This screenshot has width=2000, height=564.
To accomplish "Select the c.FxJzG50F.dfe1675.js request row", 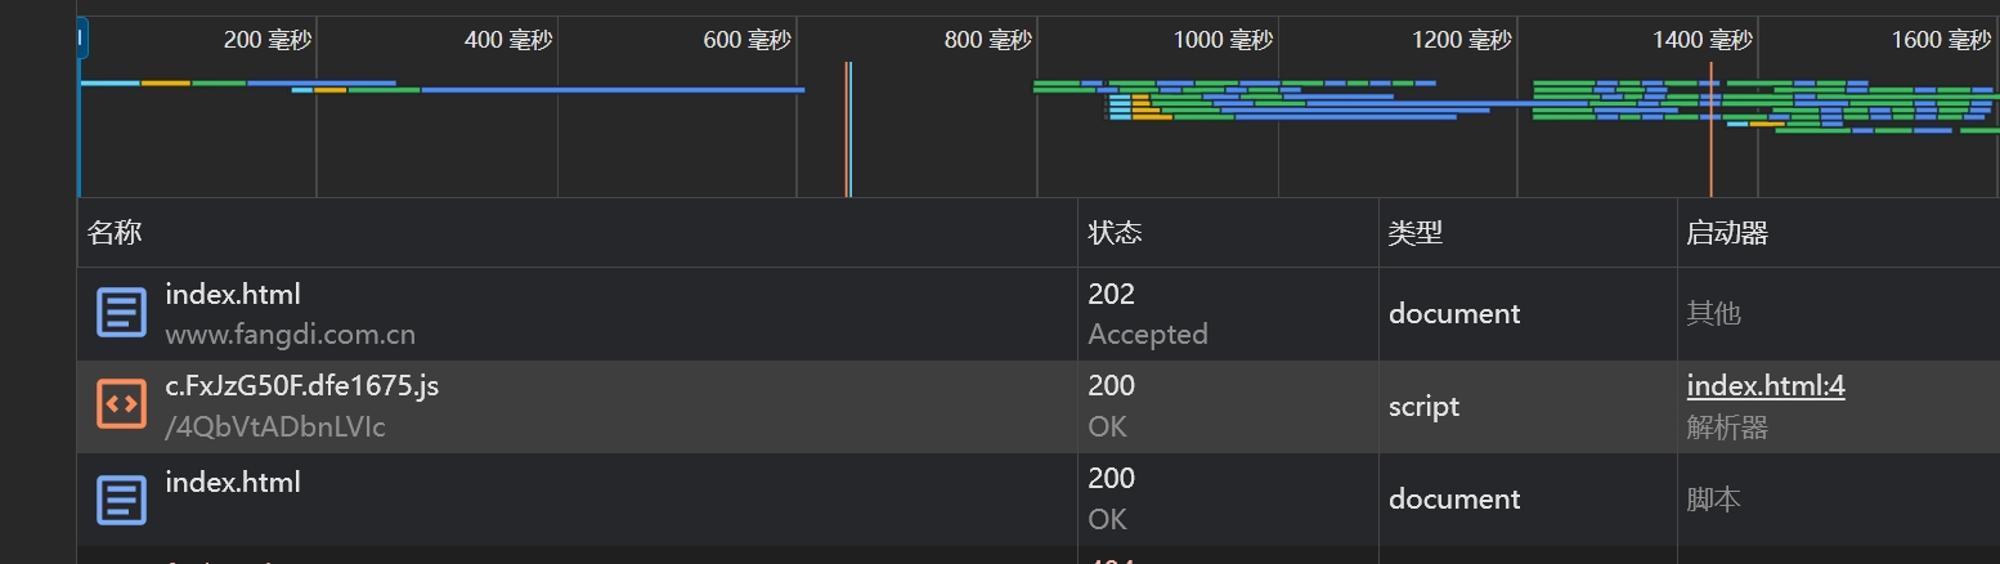I will click(x=1038, y=406).
